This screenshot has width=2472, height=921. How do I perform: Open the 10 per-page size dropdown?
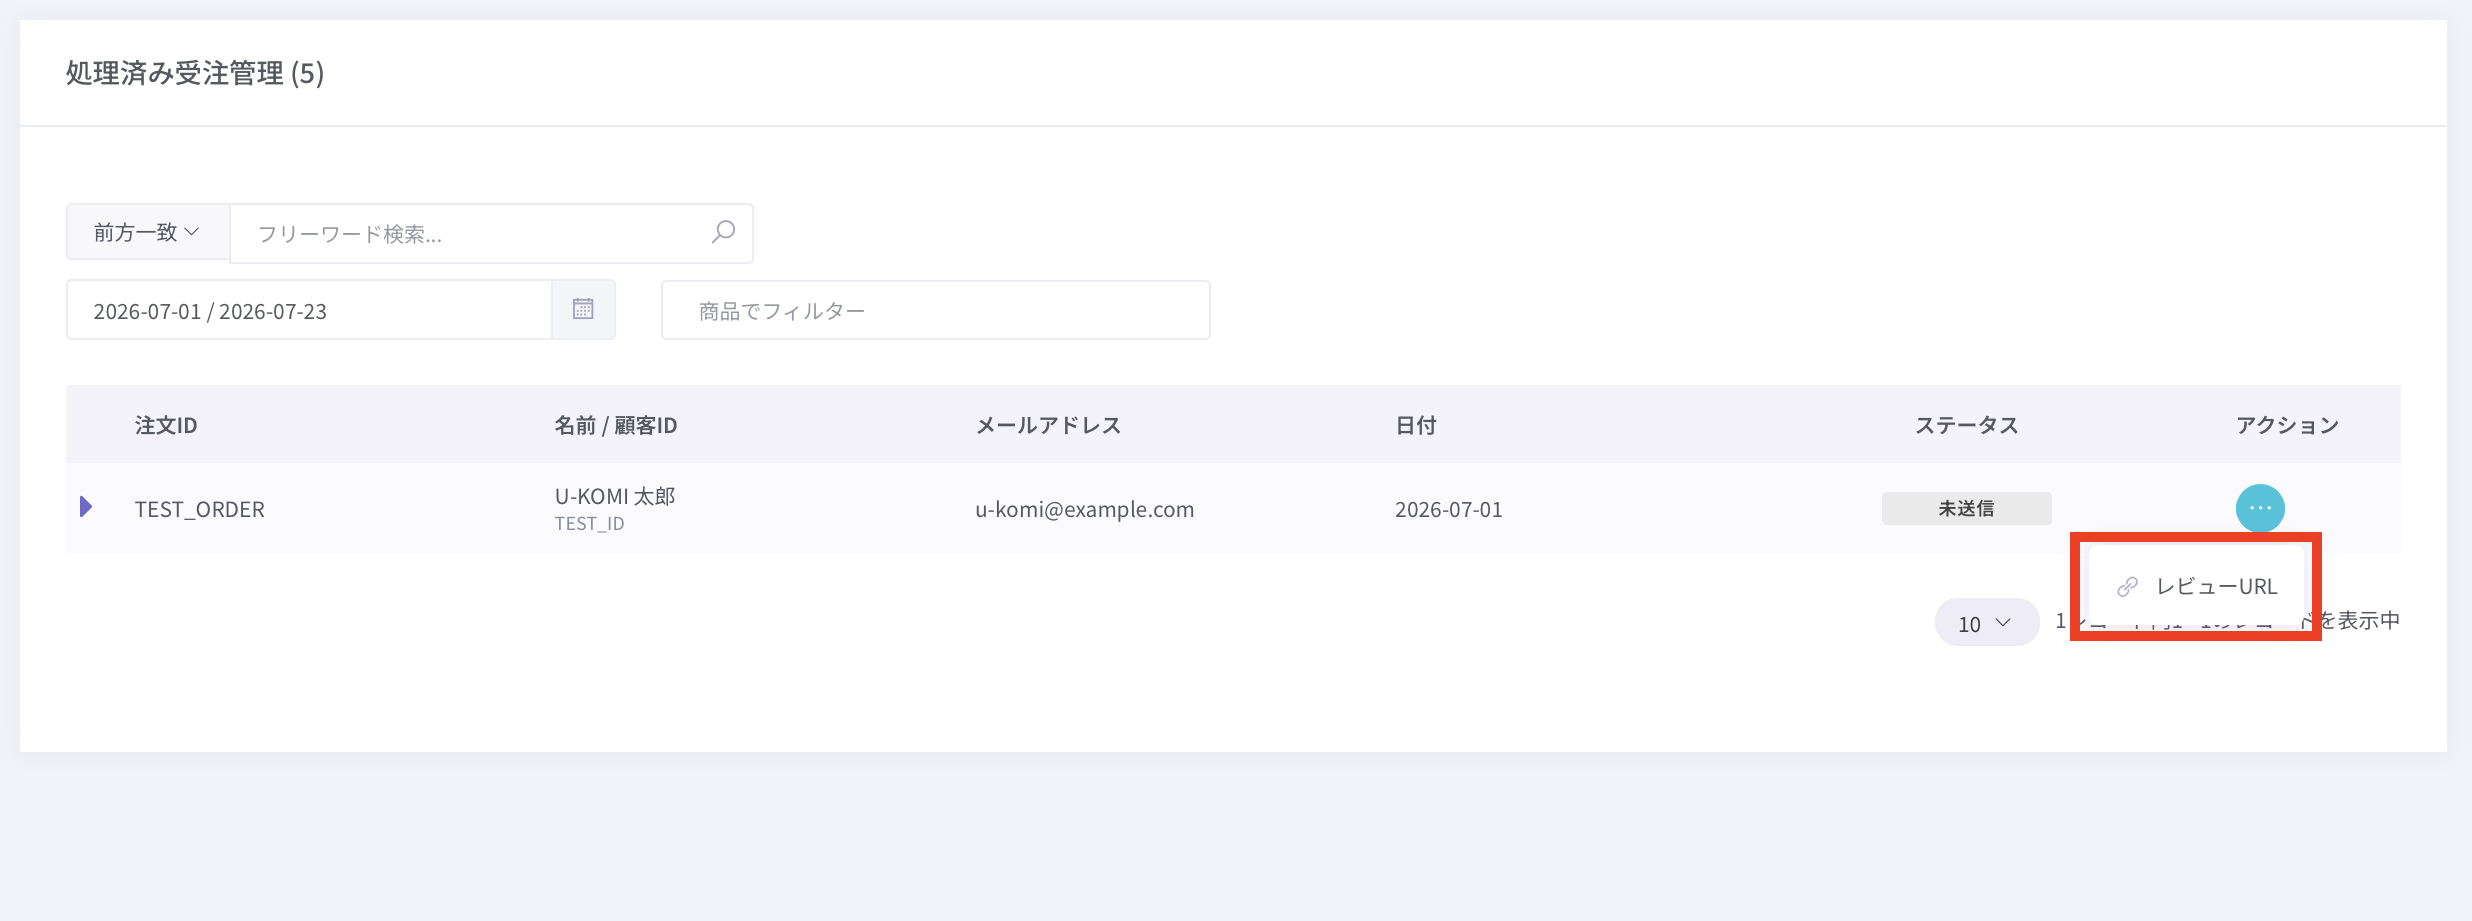click(1986, 623)
